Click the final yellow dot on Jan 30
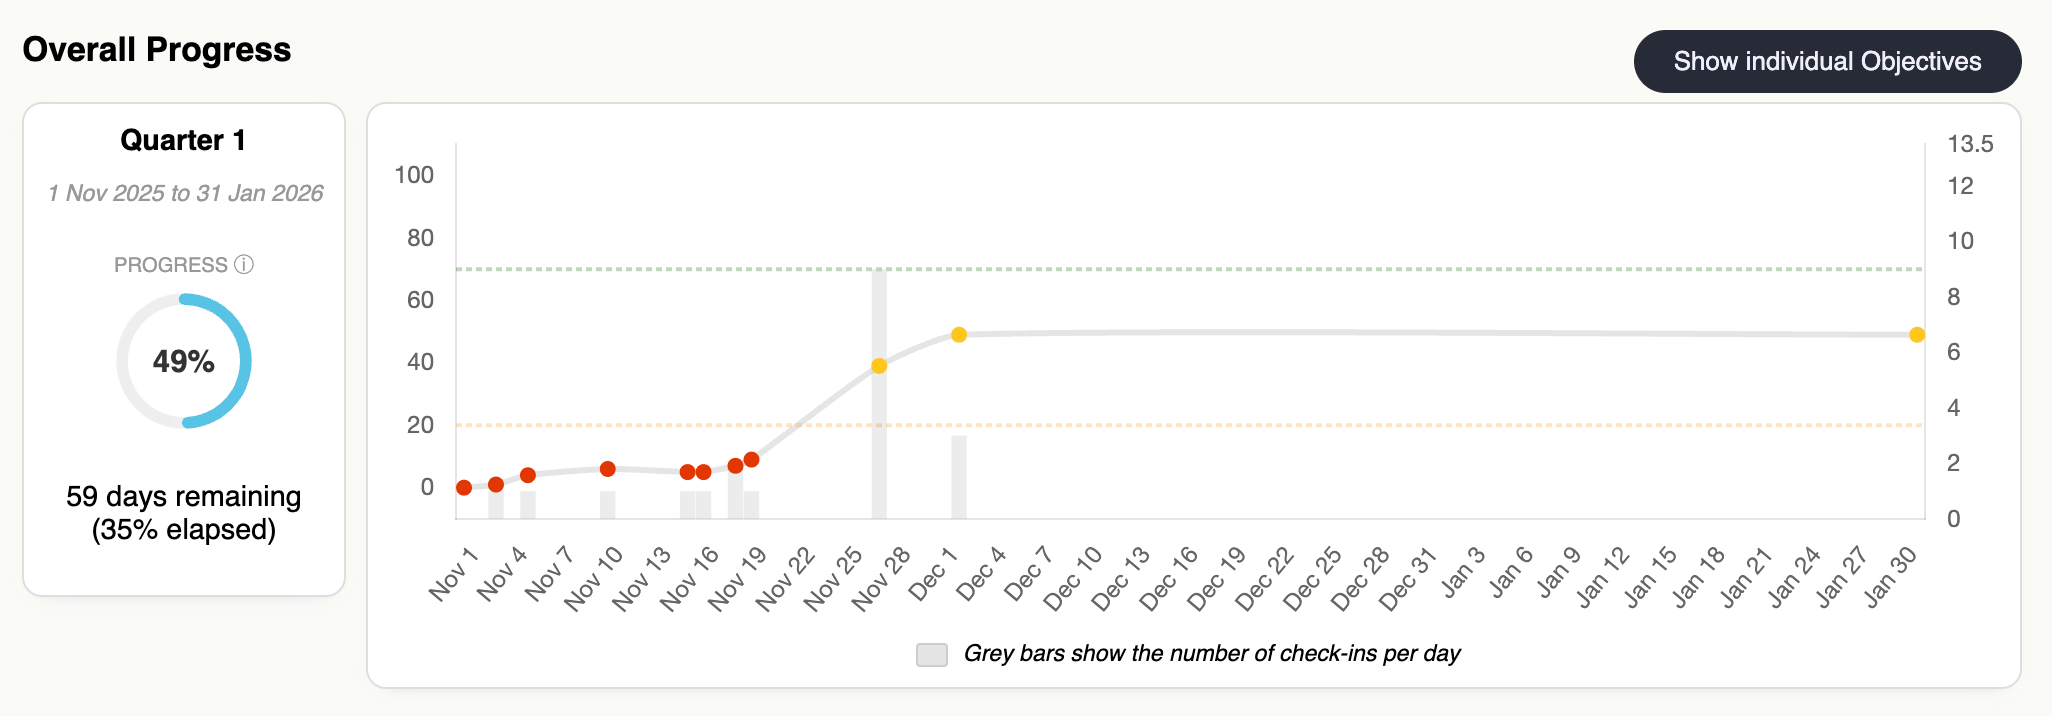This screenshot has width=2052, height=716. click(x=1917, y=335)
